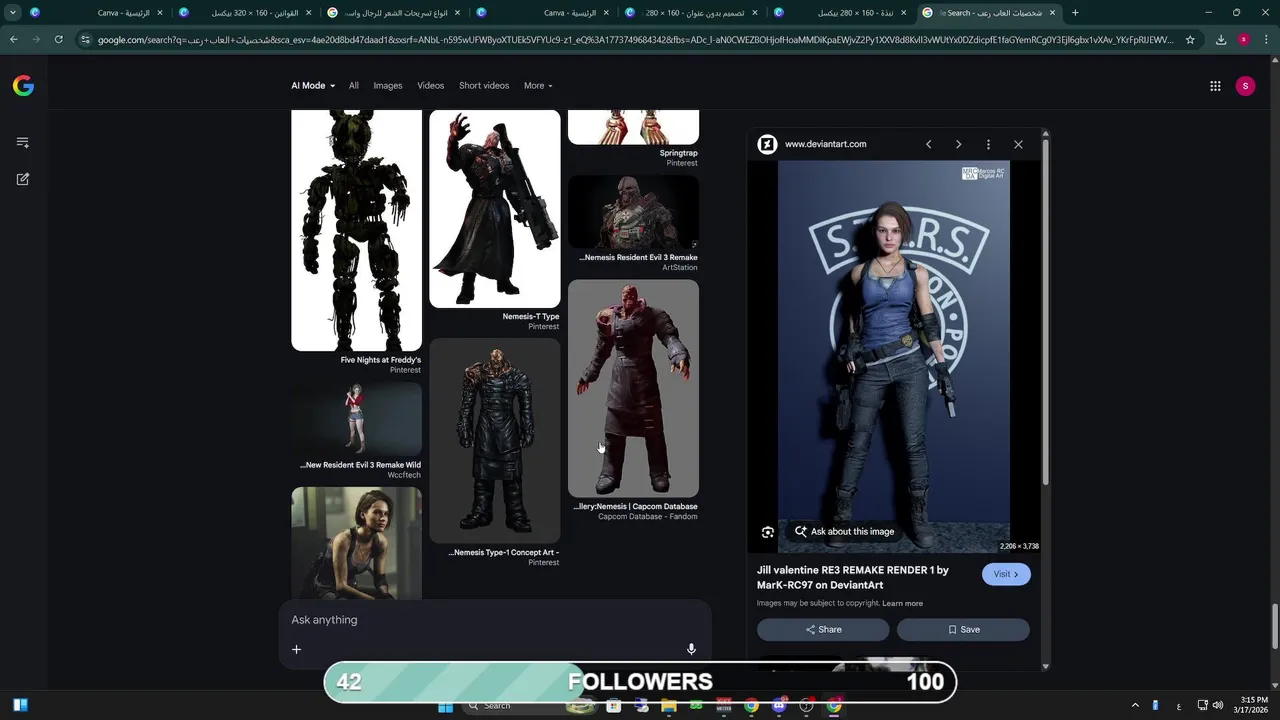
Task: Open Chrome downloads
Action: click(1221, 40)
